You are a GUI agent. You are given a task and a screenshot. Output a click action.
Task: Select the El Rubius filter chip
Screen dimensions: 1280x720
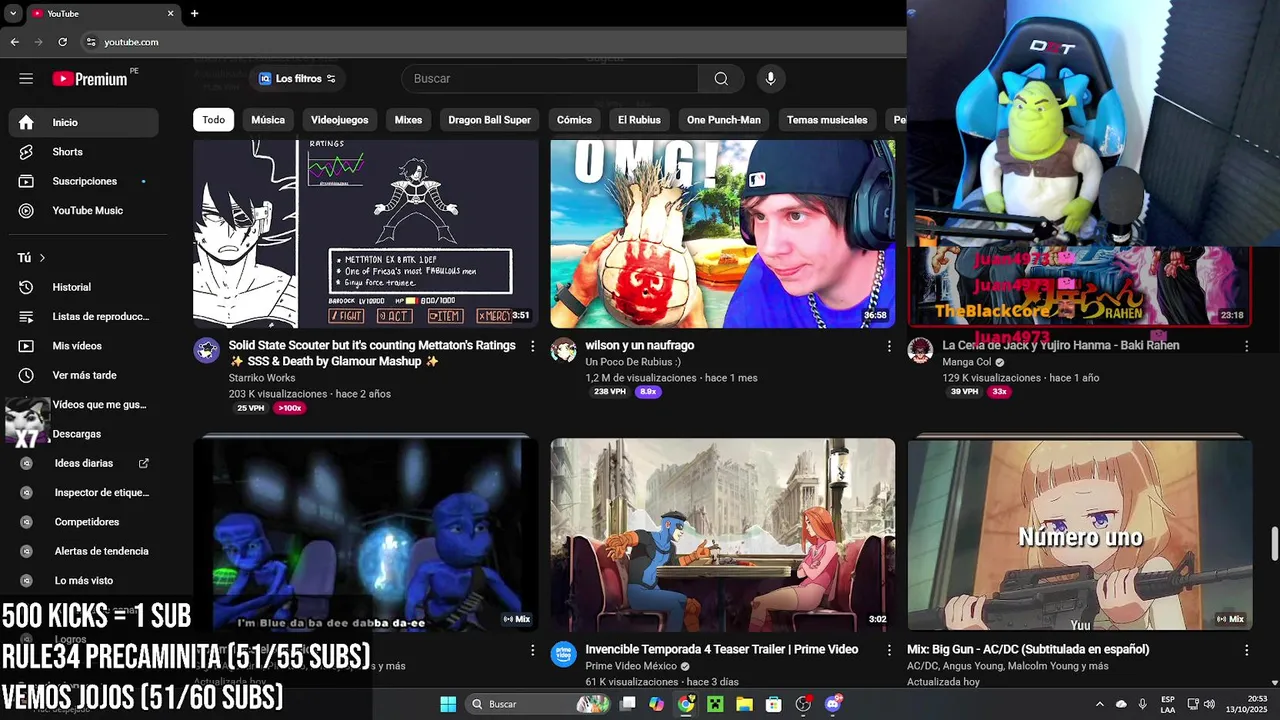(x=639, y=120)
